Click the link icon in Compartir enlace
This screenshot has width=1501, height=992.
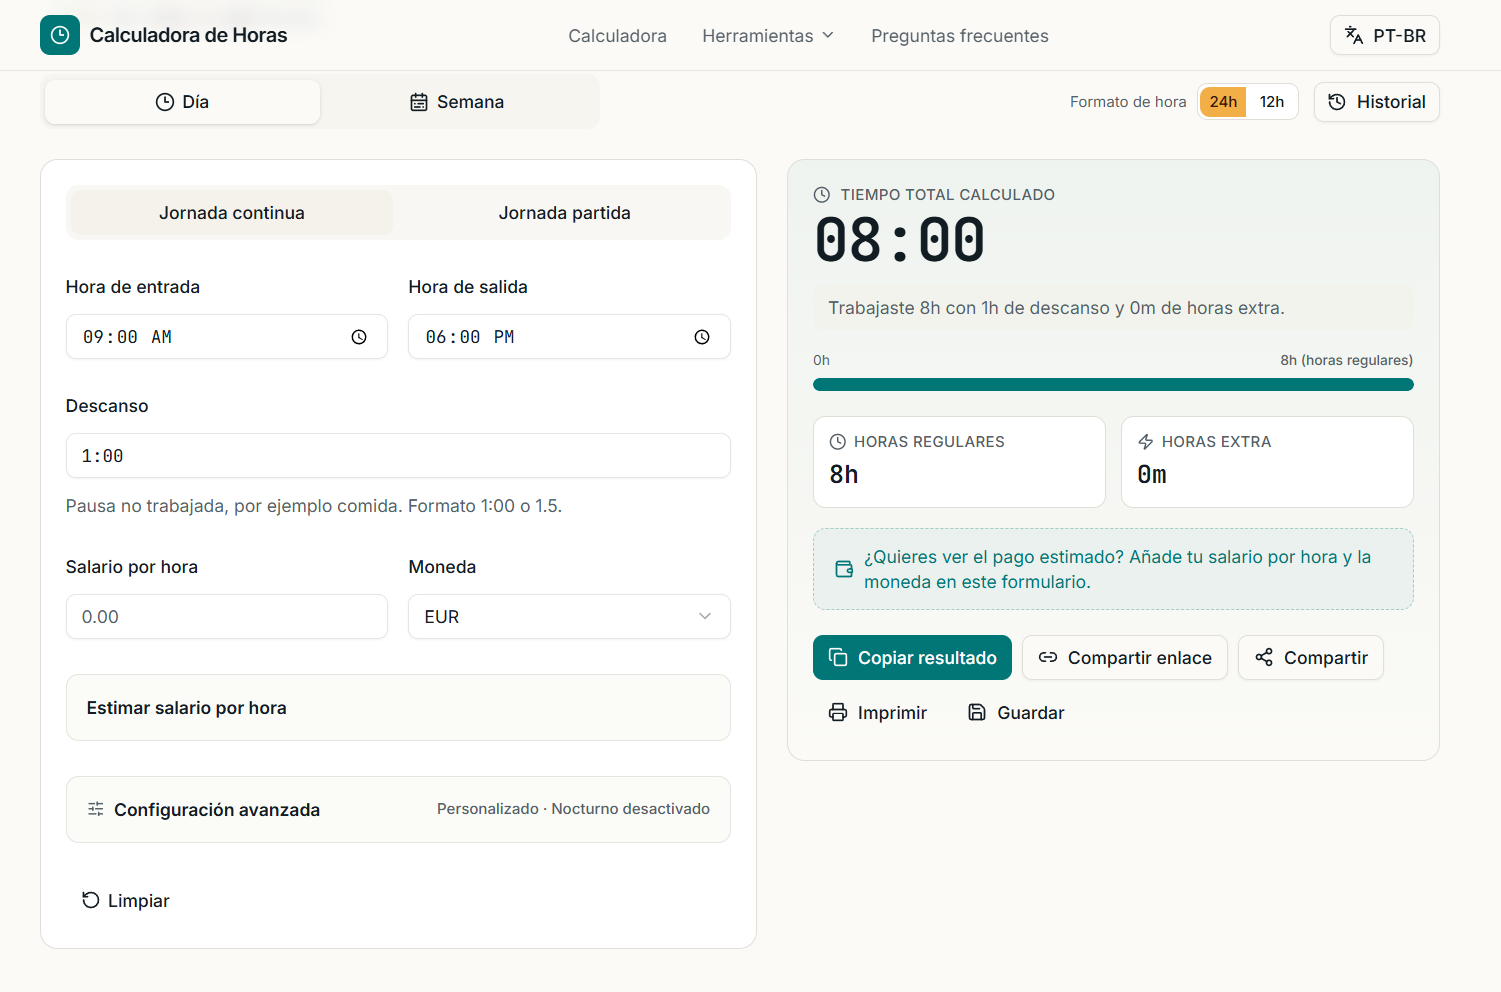click(1048, 657)
